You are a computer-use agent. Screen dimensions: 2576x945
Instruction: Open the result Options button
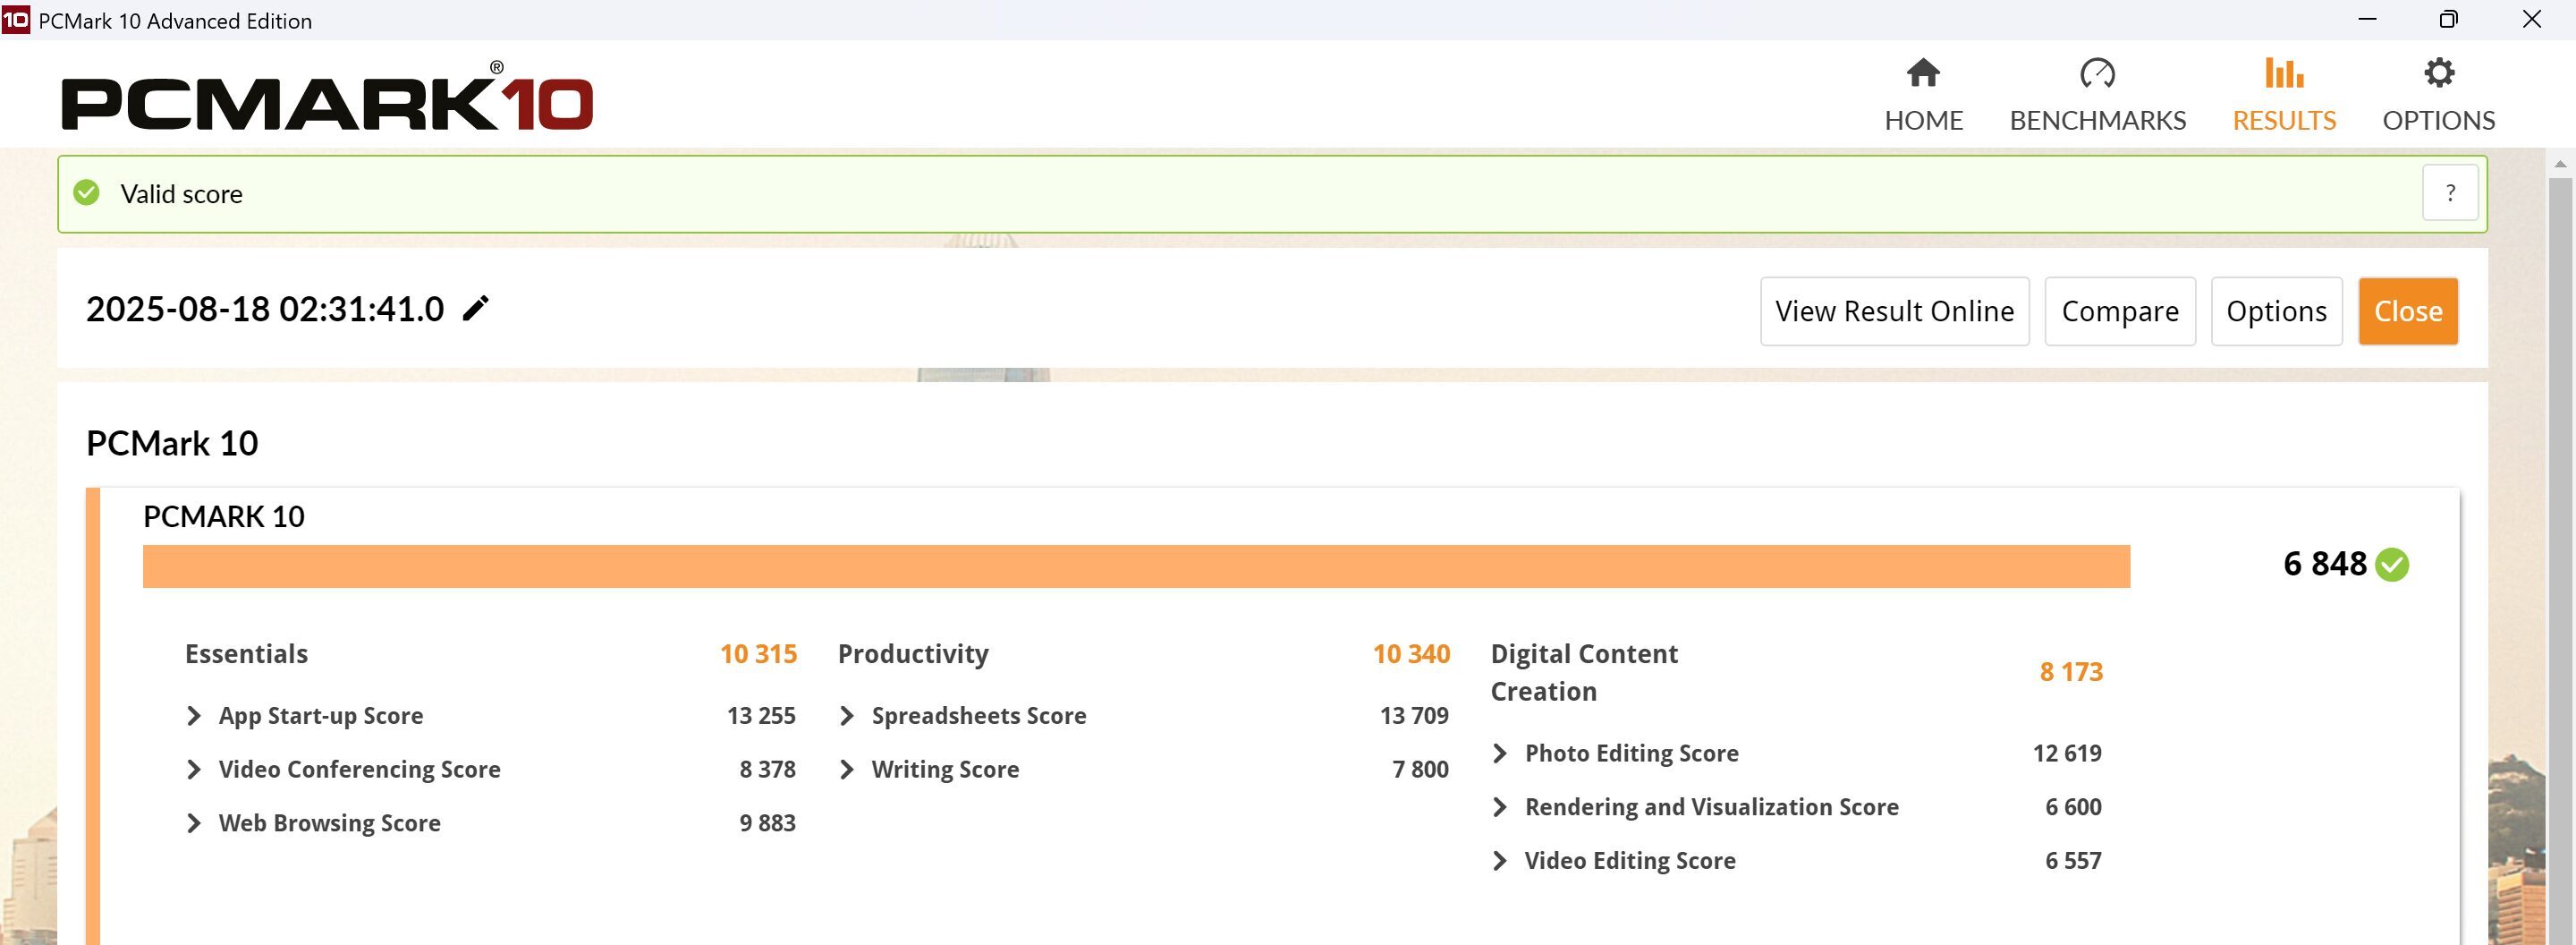tap(2276, 311)
